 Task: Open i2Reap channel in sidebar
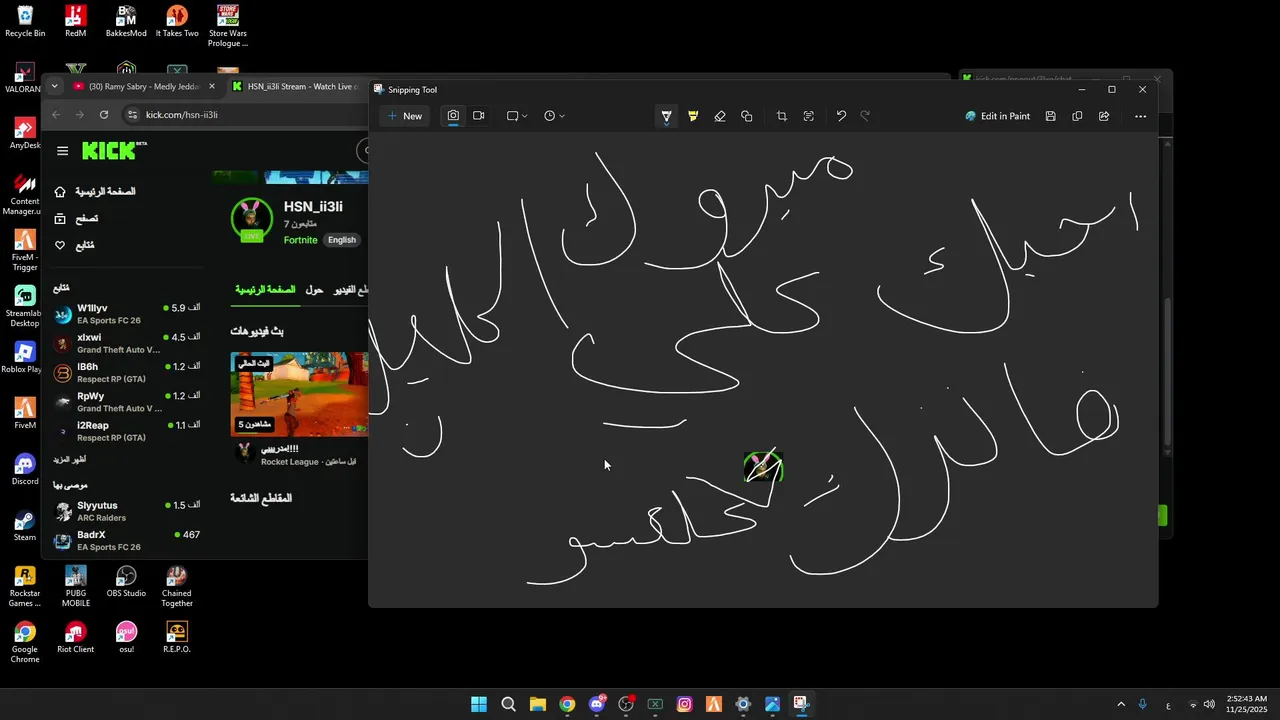[x=127, y=431]
